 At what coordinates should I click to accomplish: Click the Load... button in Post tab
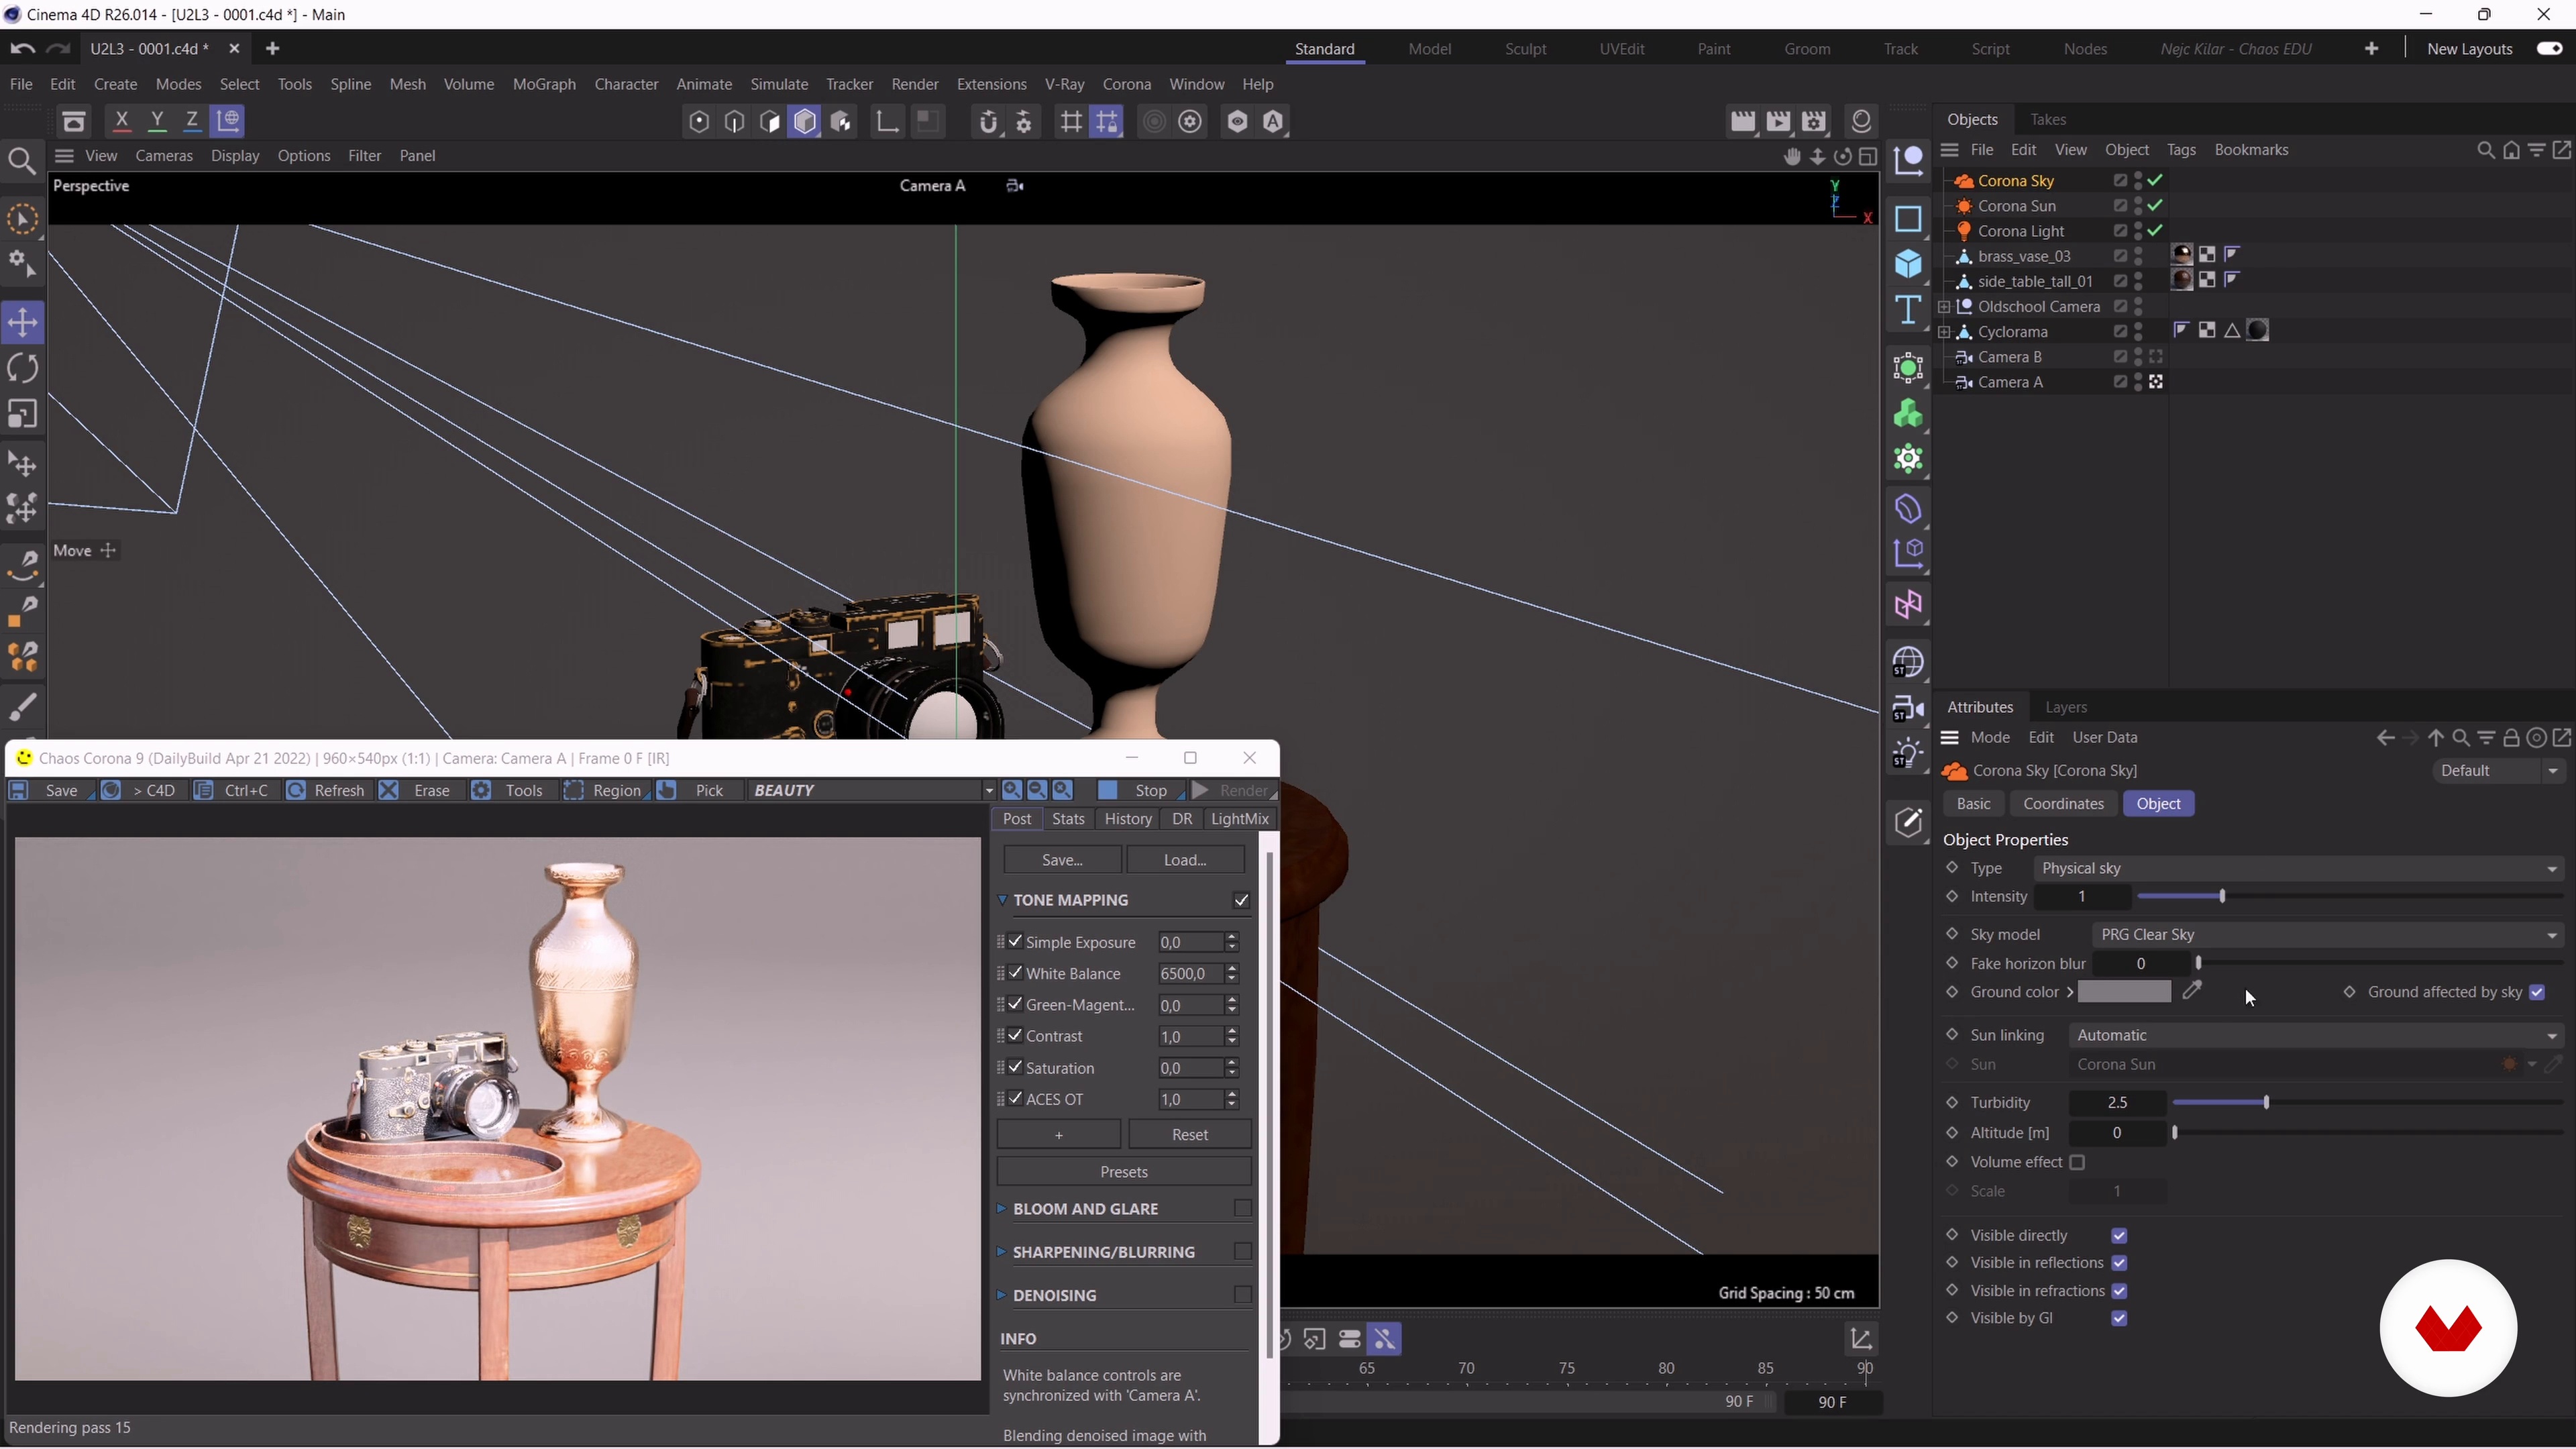tap(1185, 860)
